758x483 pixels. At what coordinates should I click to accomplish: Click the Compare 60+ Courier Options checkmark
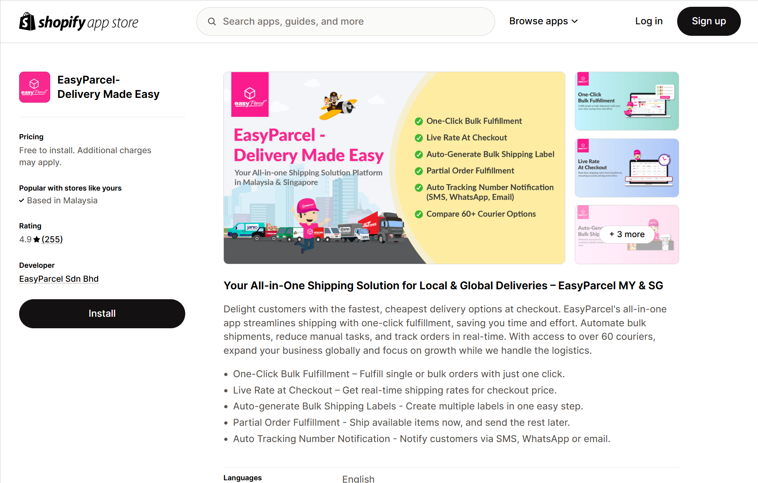point(418,214)
